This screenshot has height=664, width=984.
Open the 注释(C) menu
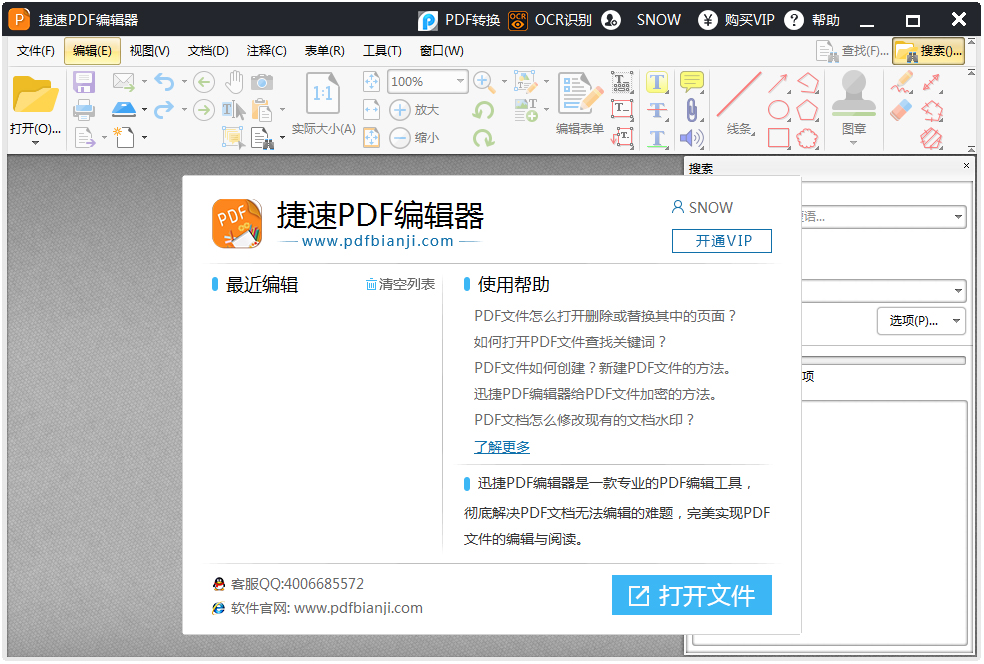coord(267,51)
